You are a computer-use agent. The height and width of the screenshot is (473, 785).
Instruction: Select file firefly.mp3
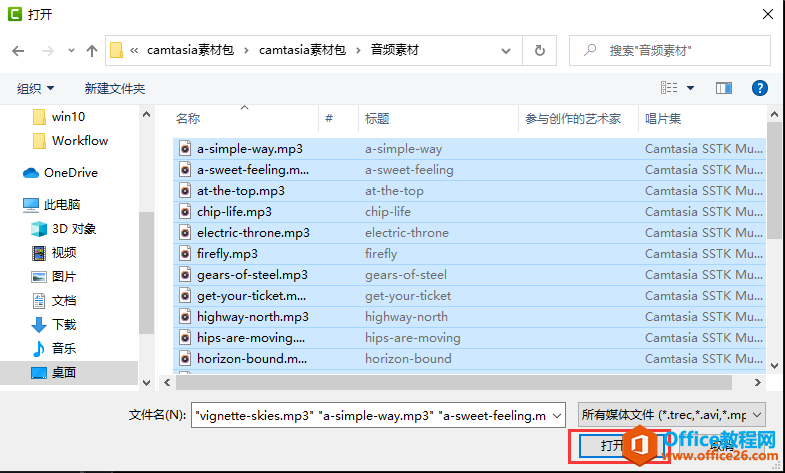[x=227, y=254]
